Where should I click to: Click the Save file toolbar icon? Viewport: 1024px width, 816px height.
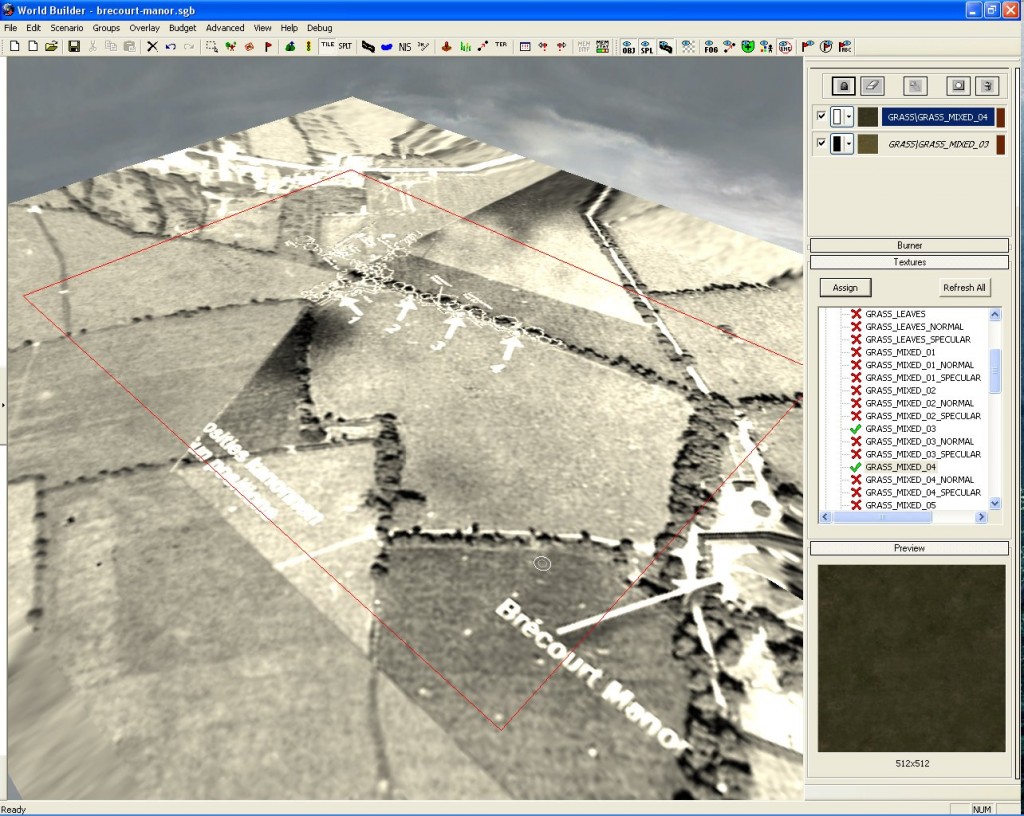click(74, 46)
